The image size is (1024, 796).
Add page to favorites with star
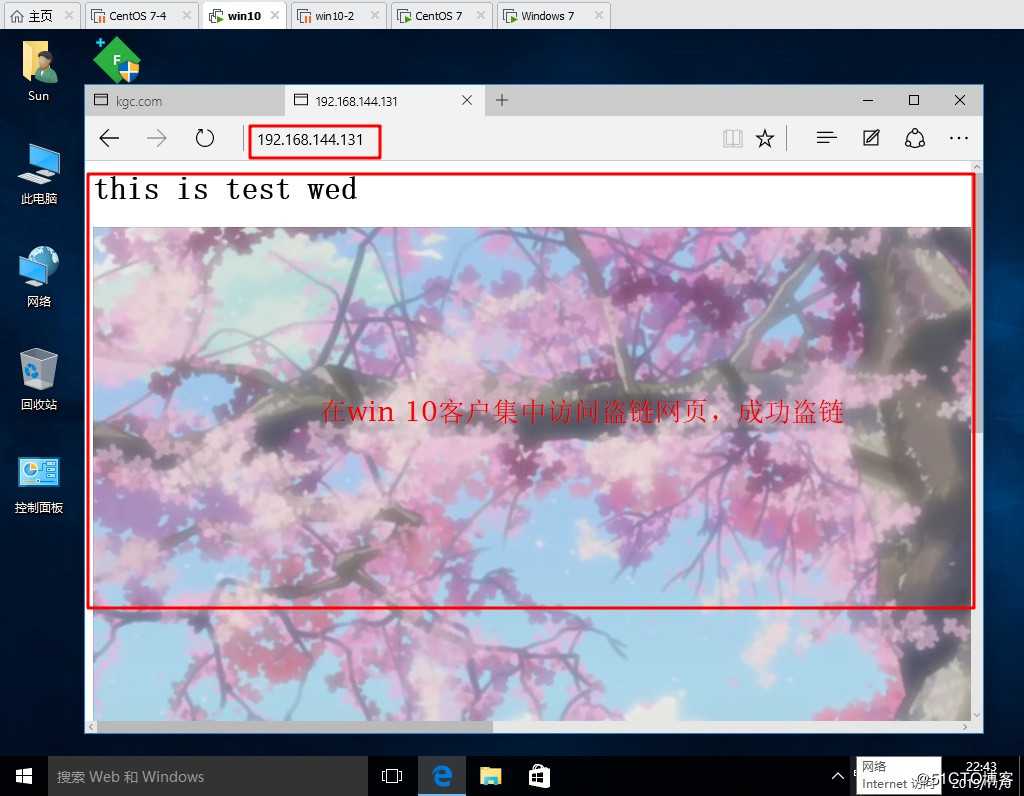pyautogui.click(x=765, y=138)
